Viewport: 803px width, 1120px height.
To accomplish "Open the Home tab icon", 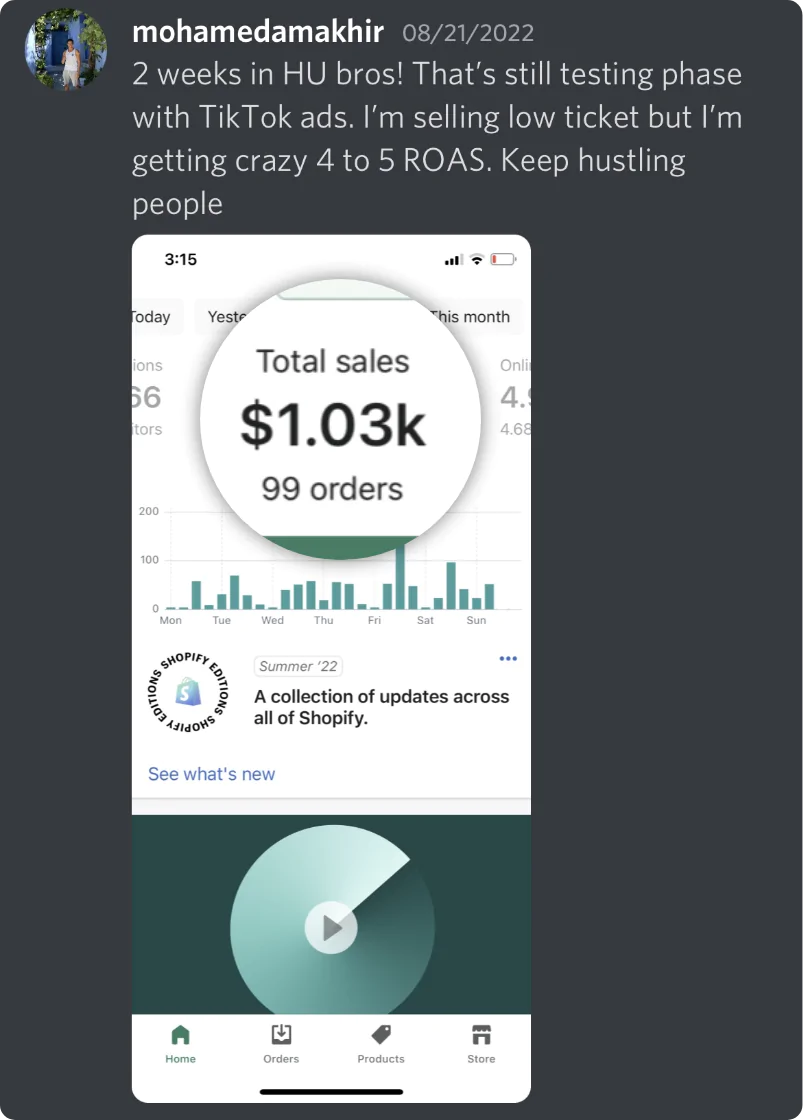I will point(180,1034).
